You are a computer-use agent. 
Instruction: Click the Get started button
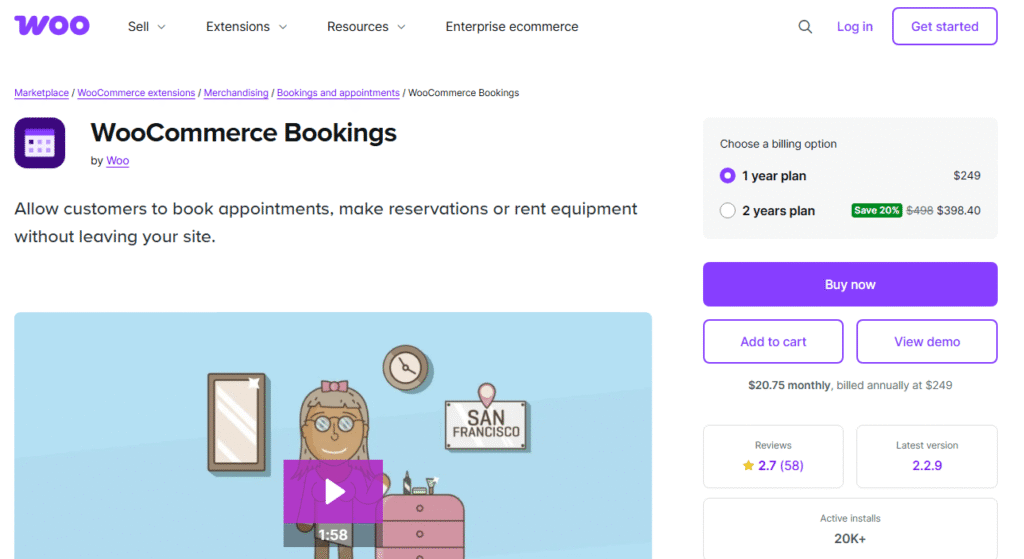click(944, 26)
